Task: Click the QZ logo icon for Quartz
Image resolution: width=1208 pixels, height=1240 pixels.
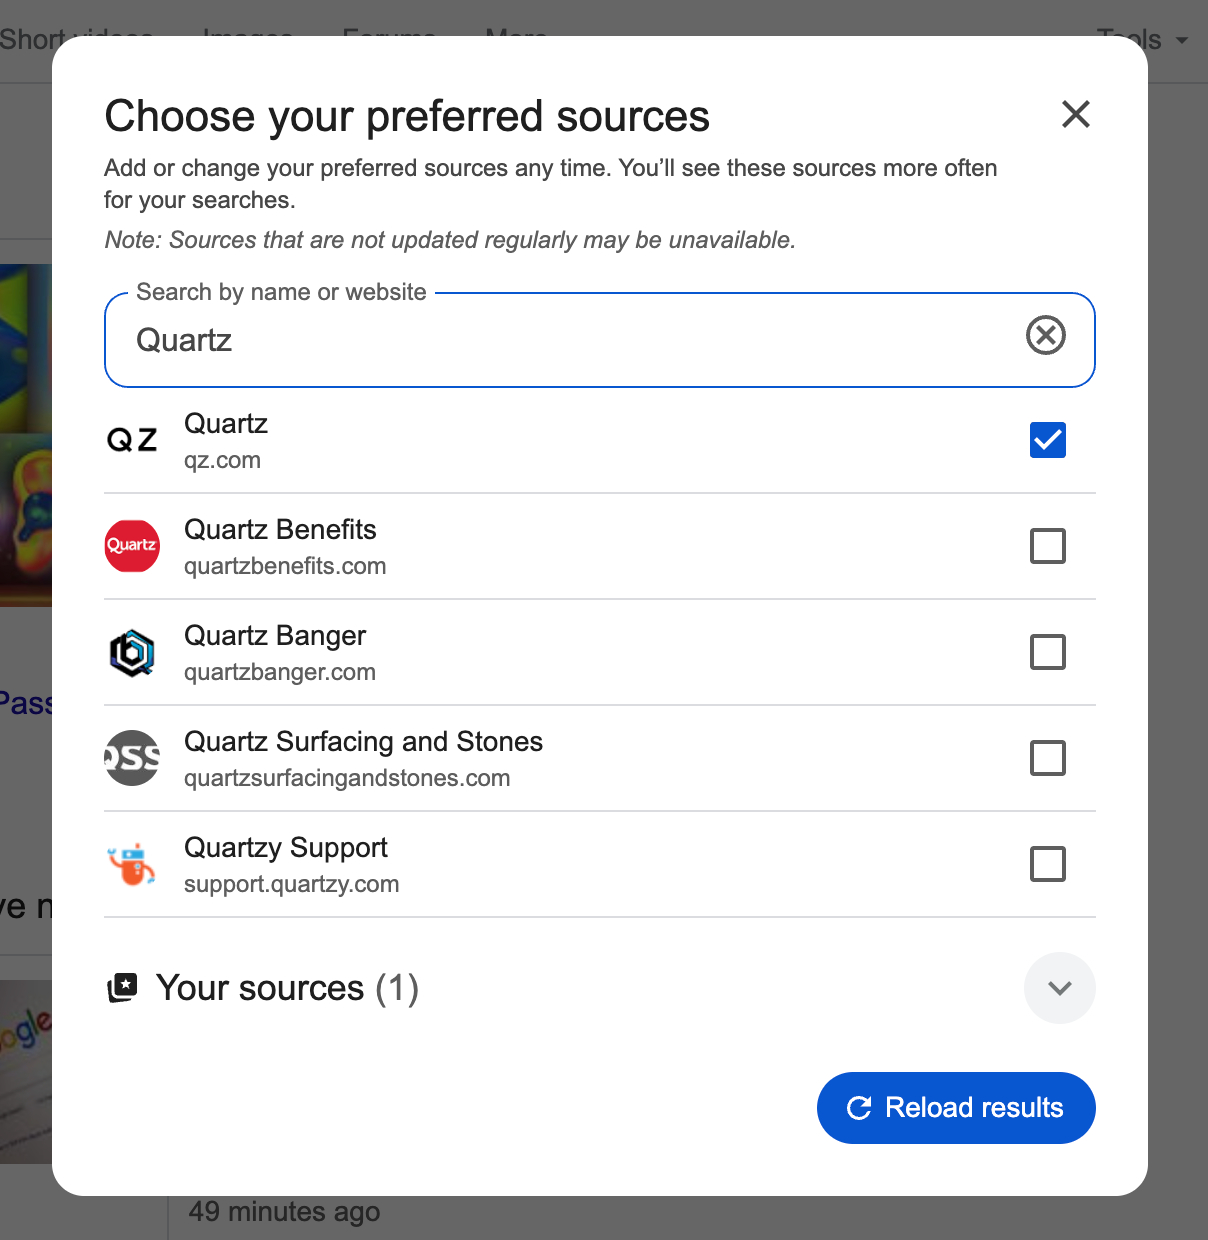Action: [x=132, y=440]
